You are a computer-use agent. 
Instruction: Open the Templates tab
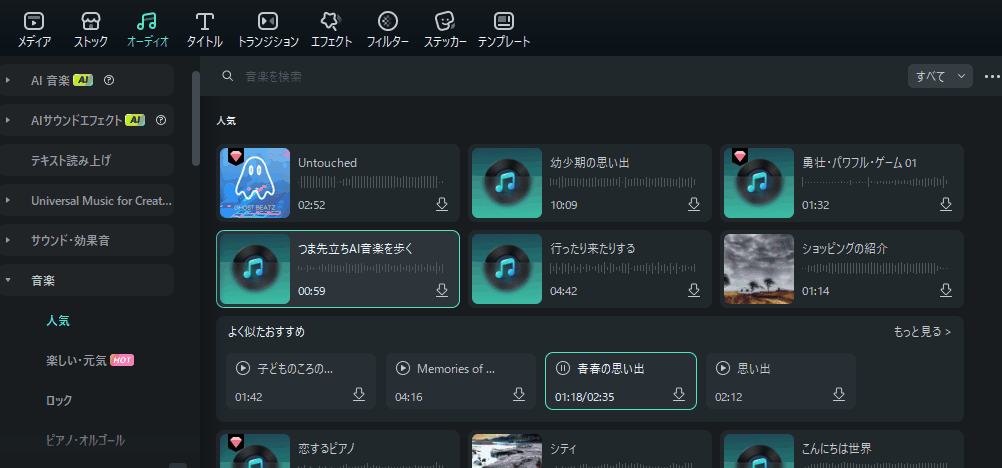[503, 22]
